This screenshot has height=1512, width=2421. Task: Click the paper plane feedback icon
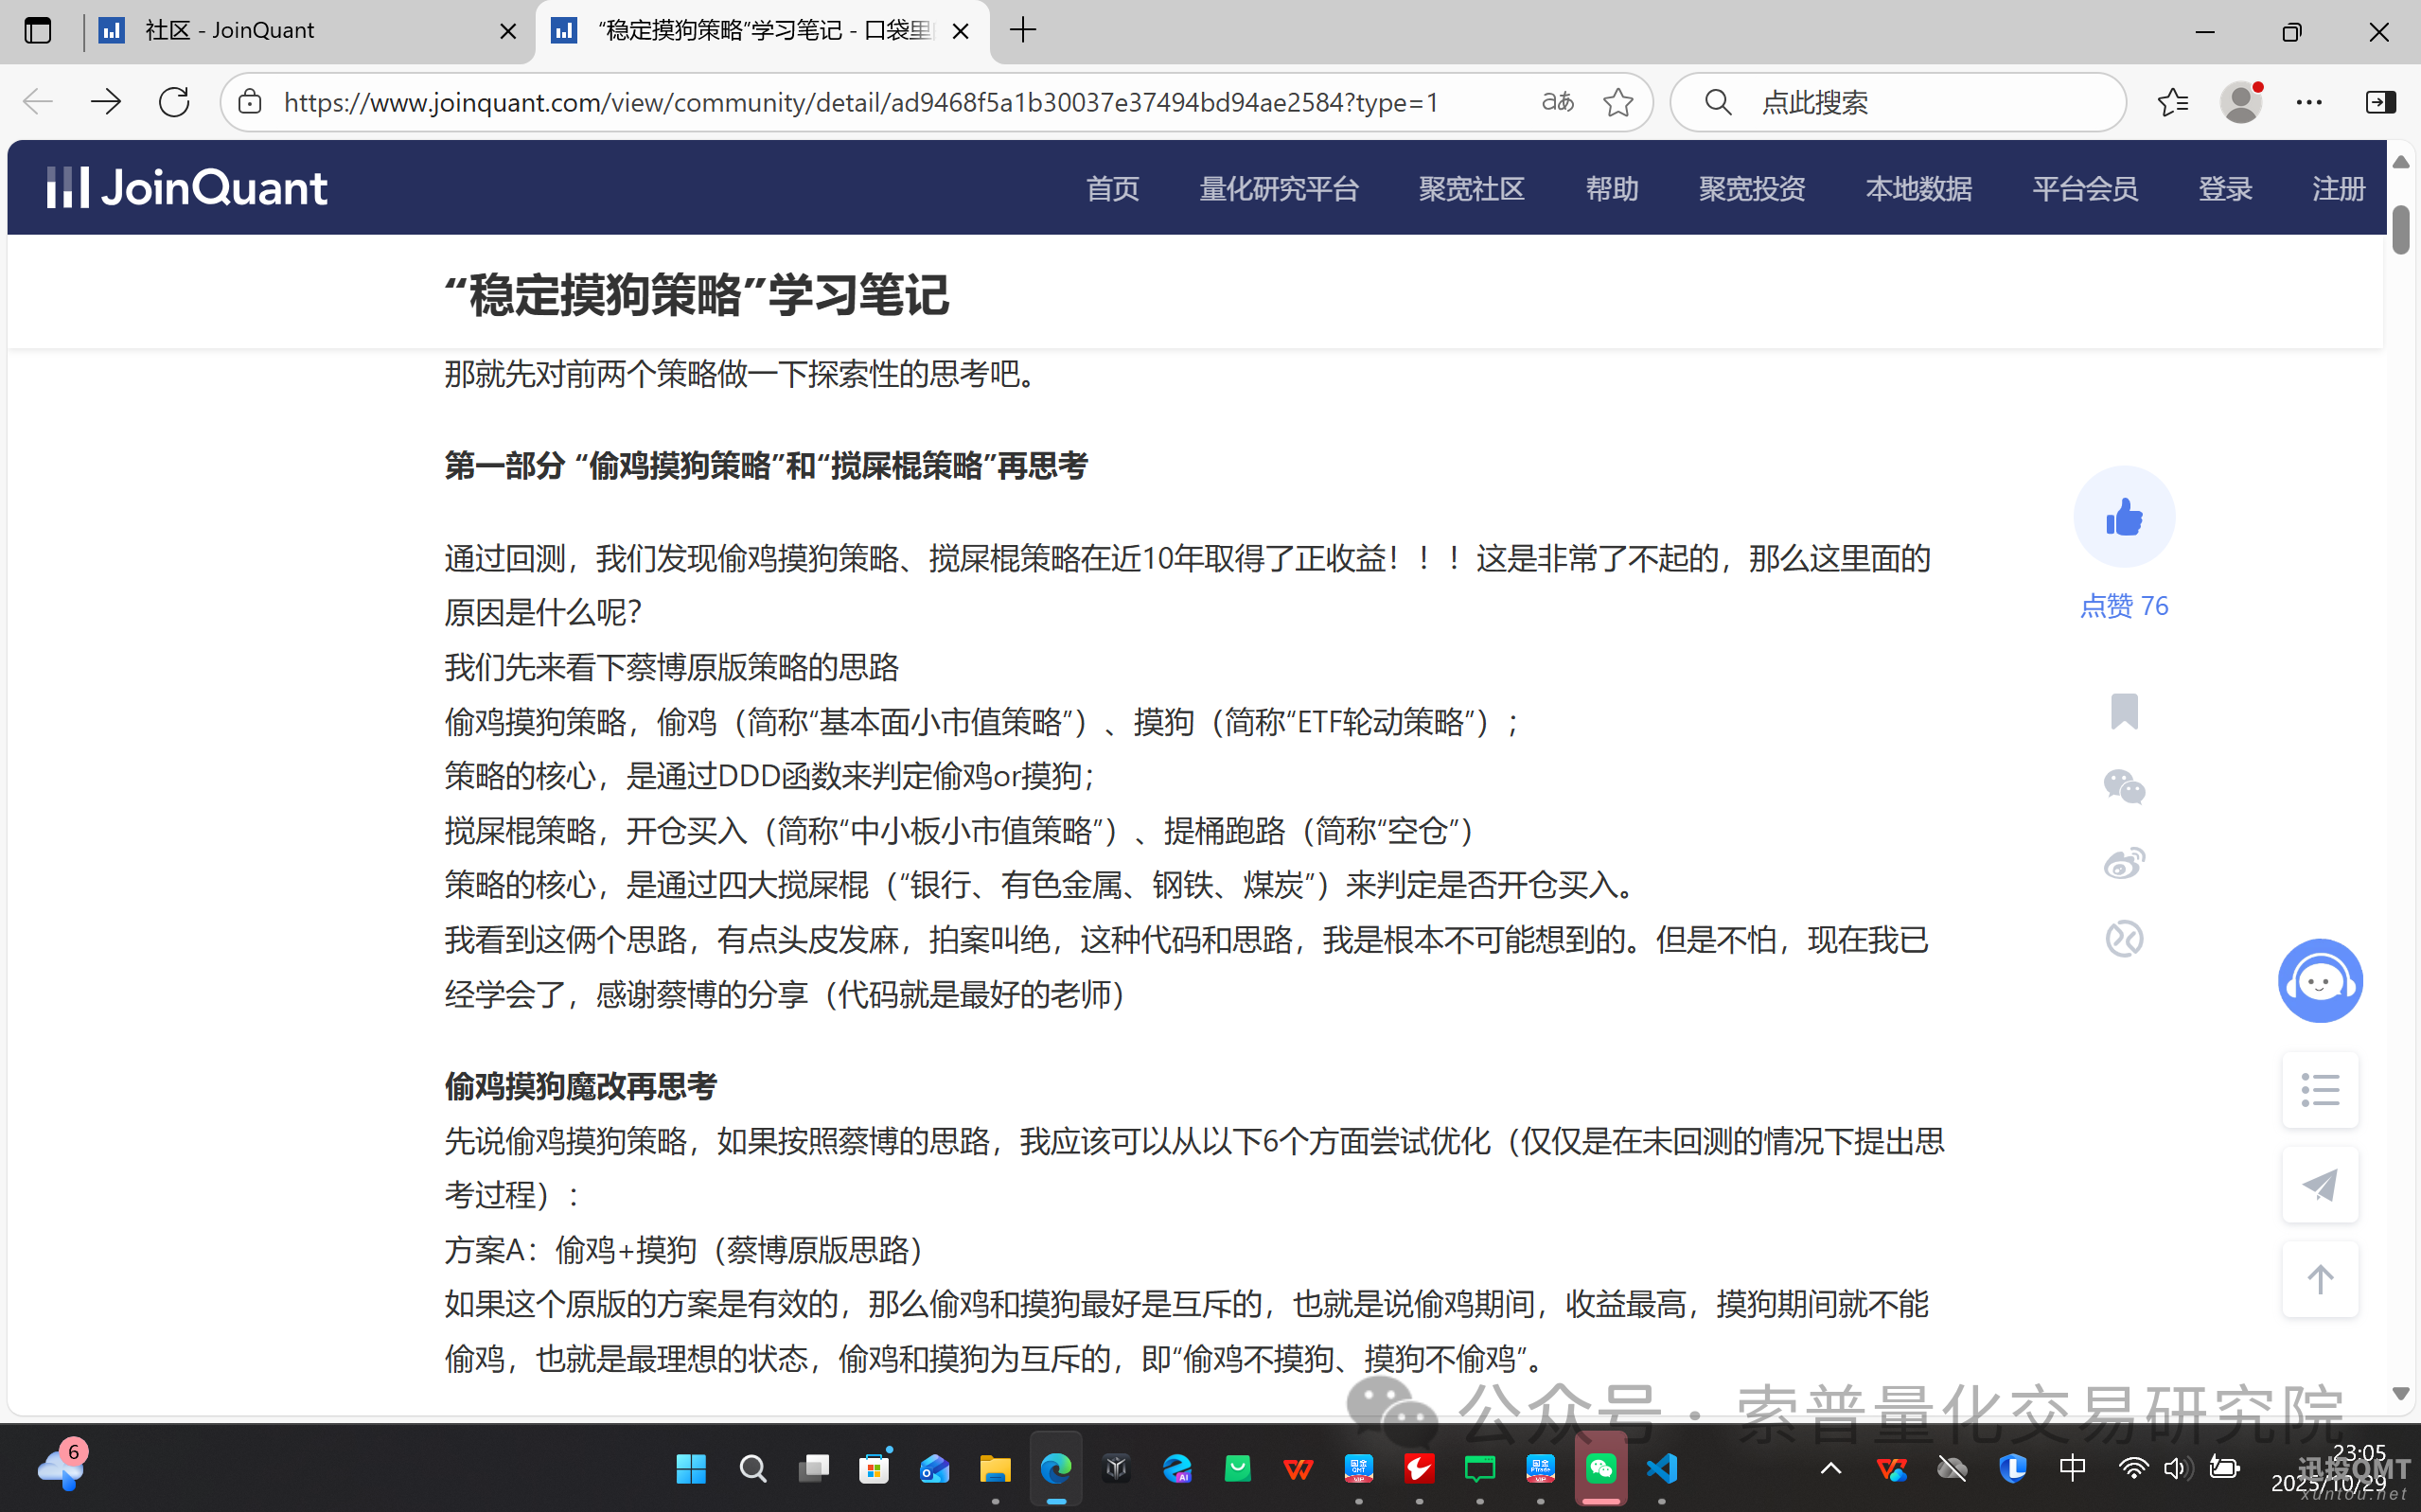[2320, 1185]
